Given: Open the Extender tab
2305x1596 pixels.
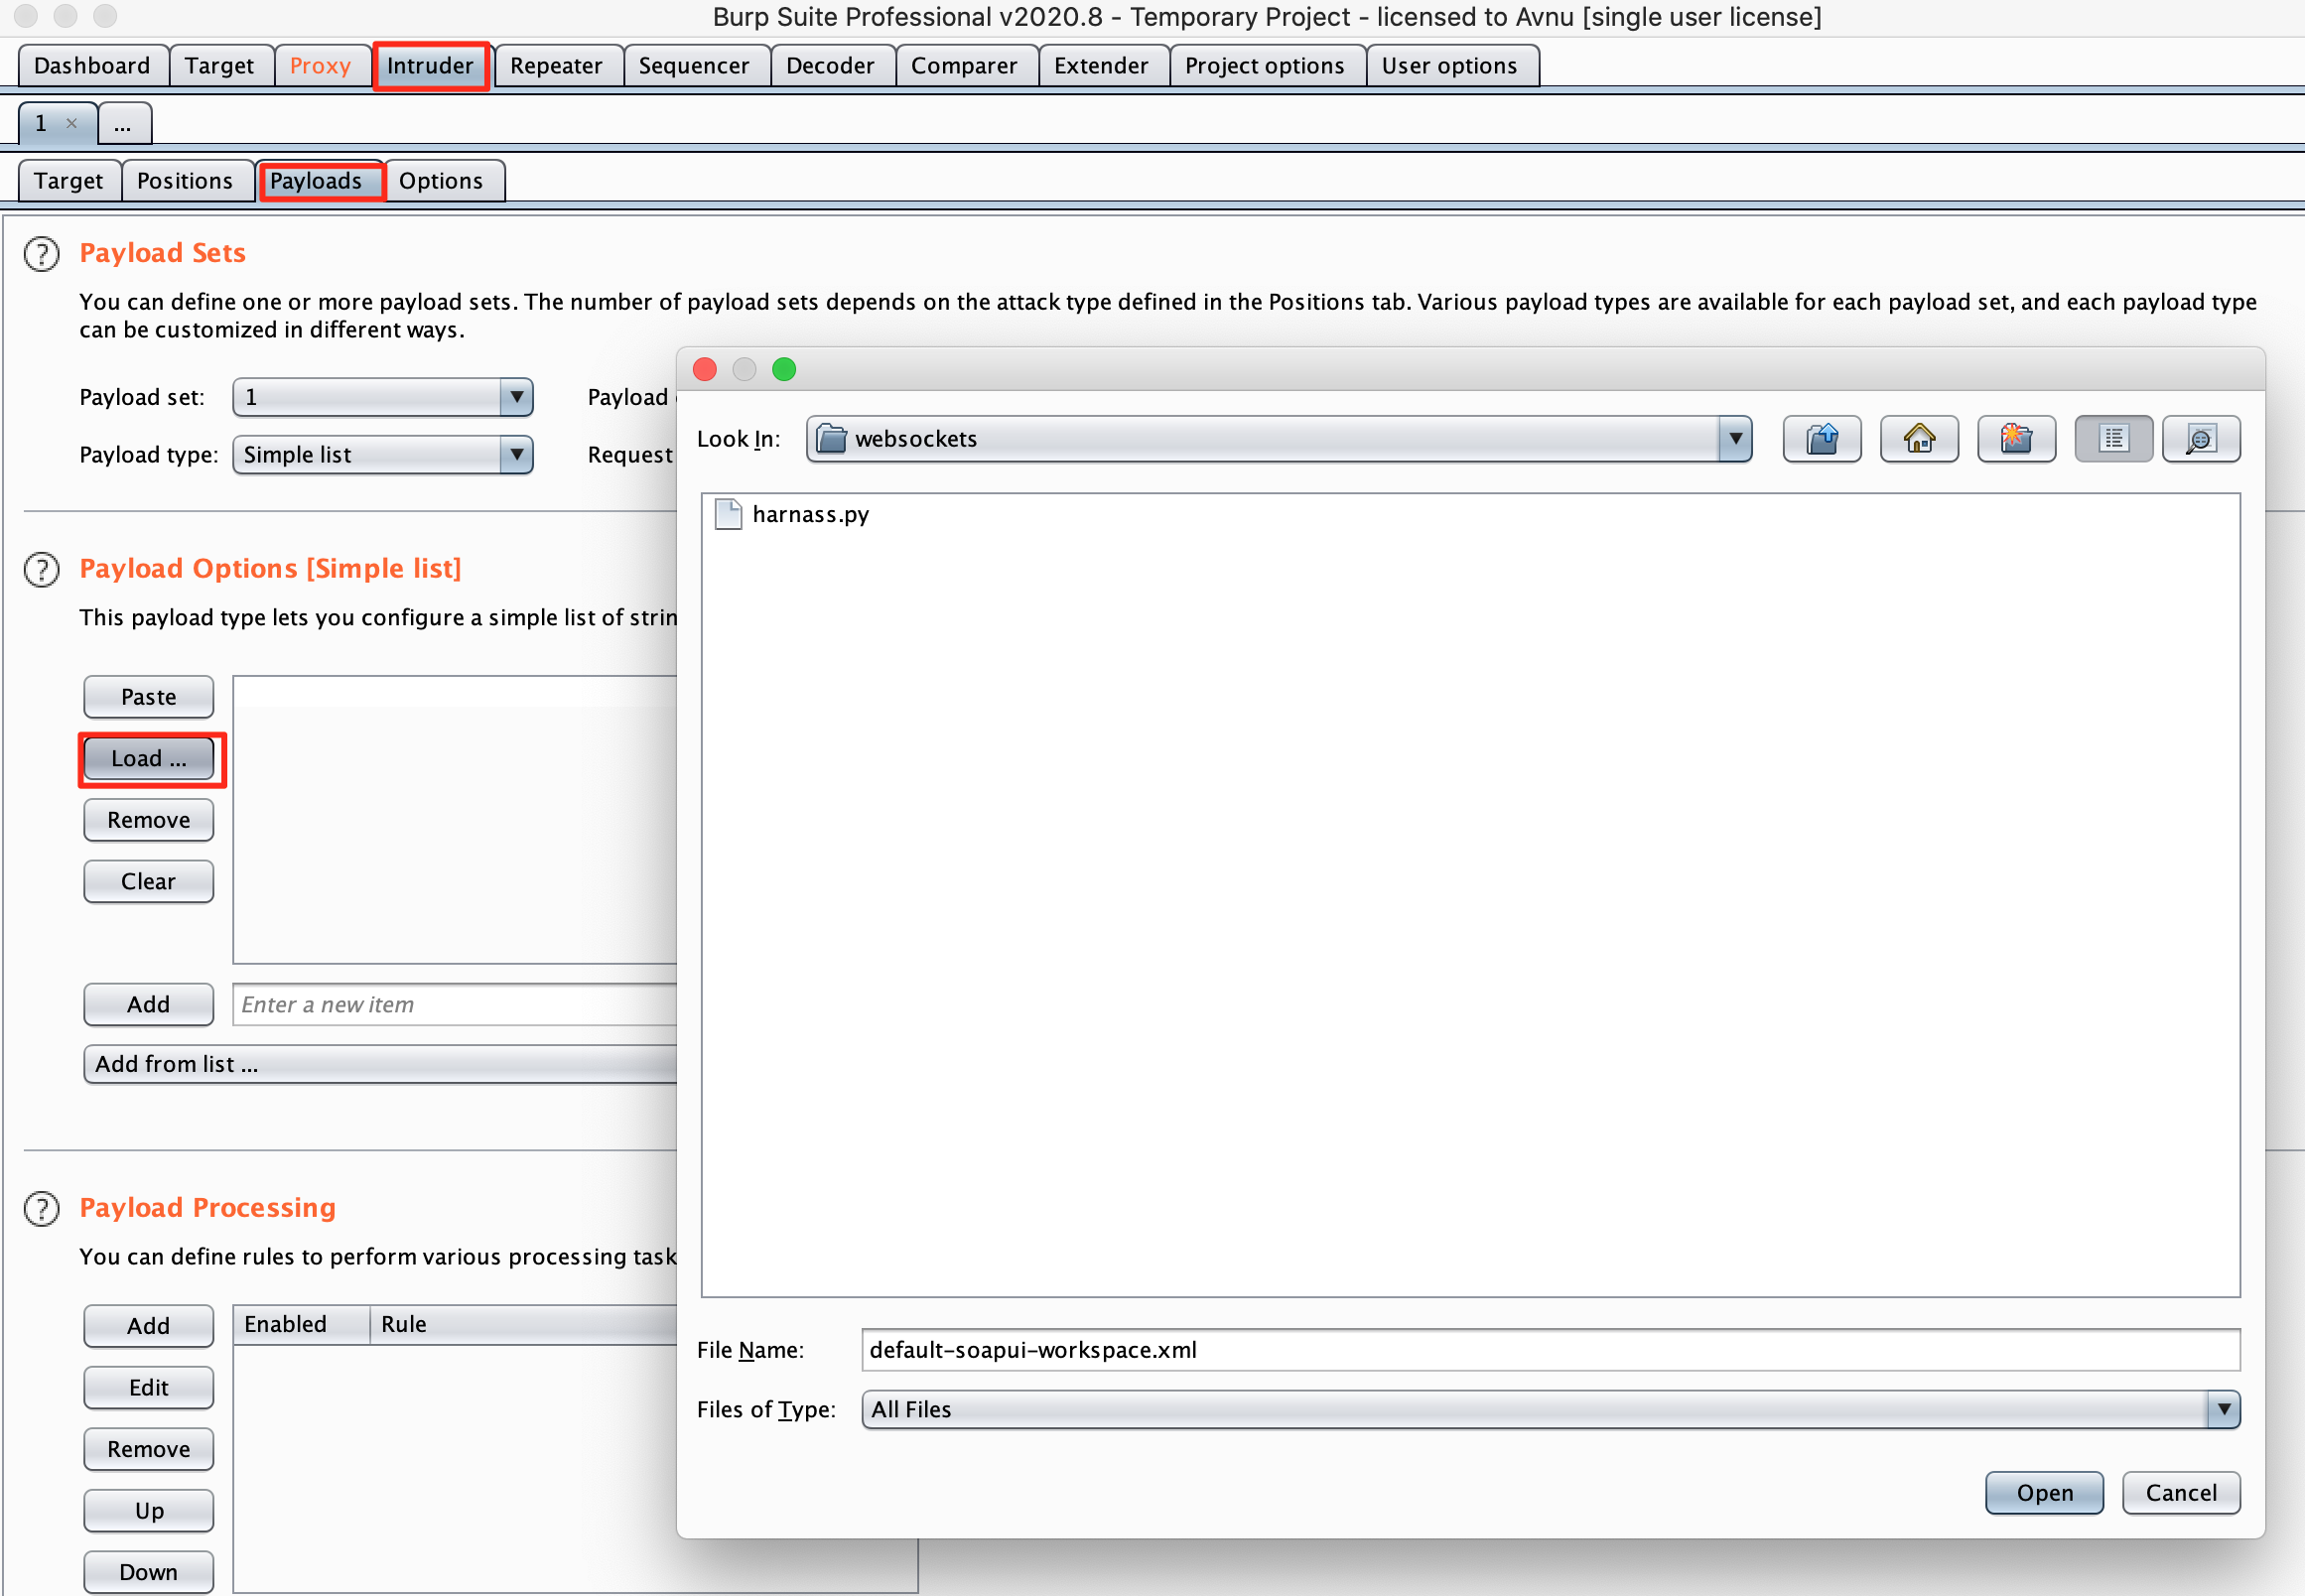Looking at the screenshot, I should pyautogui.click(x=1102, y=66).
